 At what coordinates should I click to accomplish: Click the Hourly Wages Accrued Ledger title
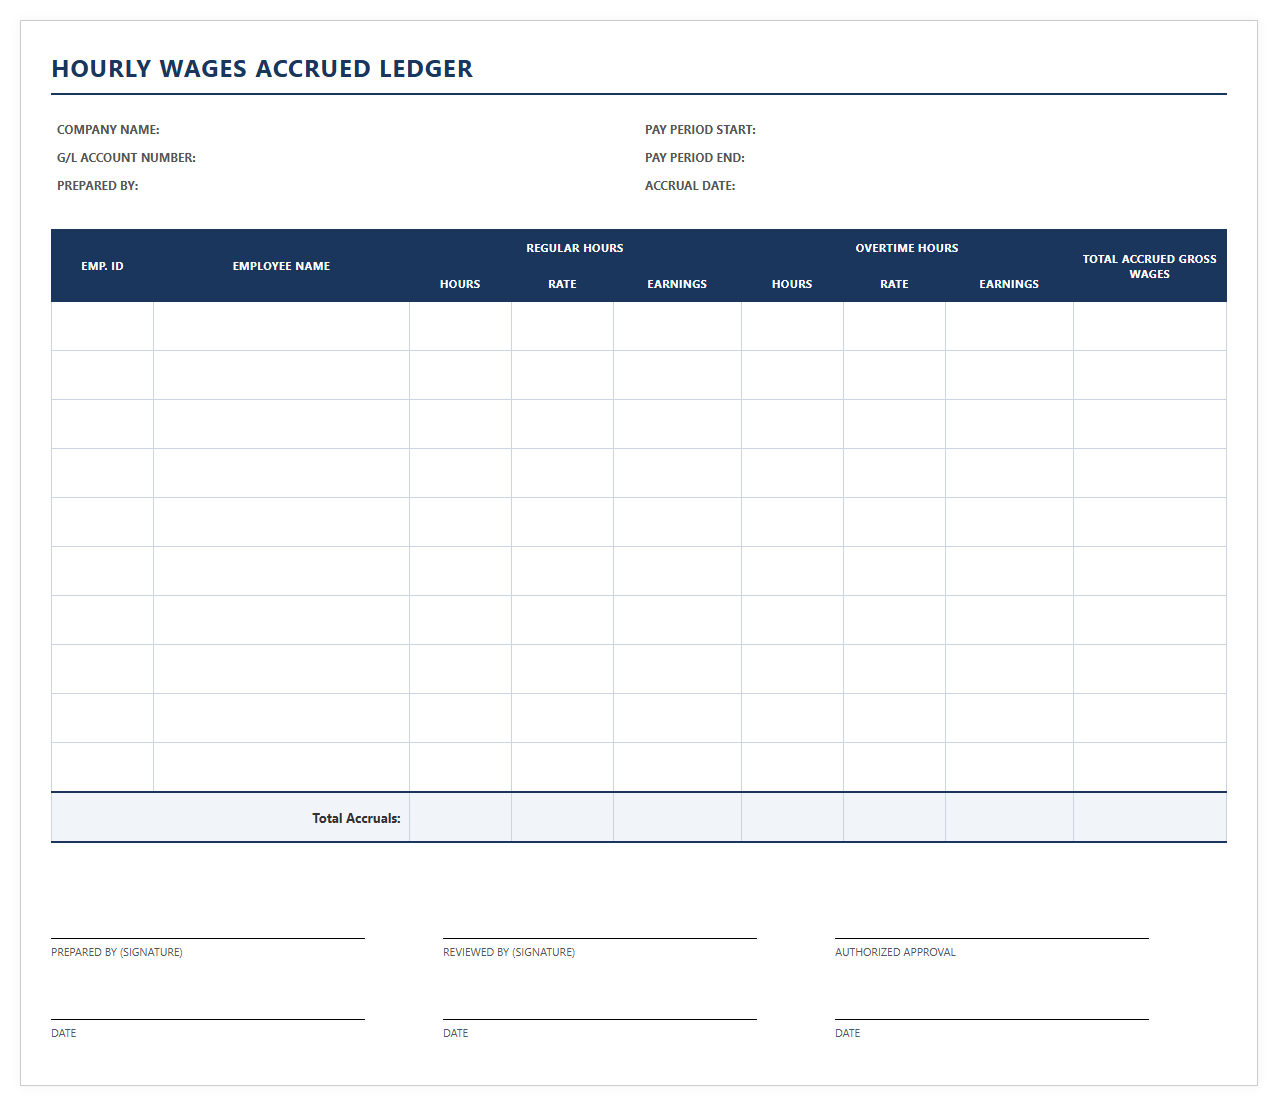coord(262,69)
